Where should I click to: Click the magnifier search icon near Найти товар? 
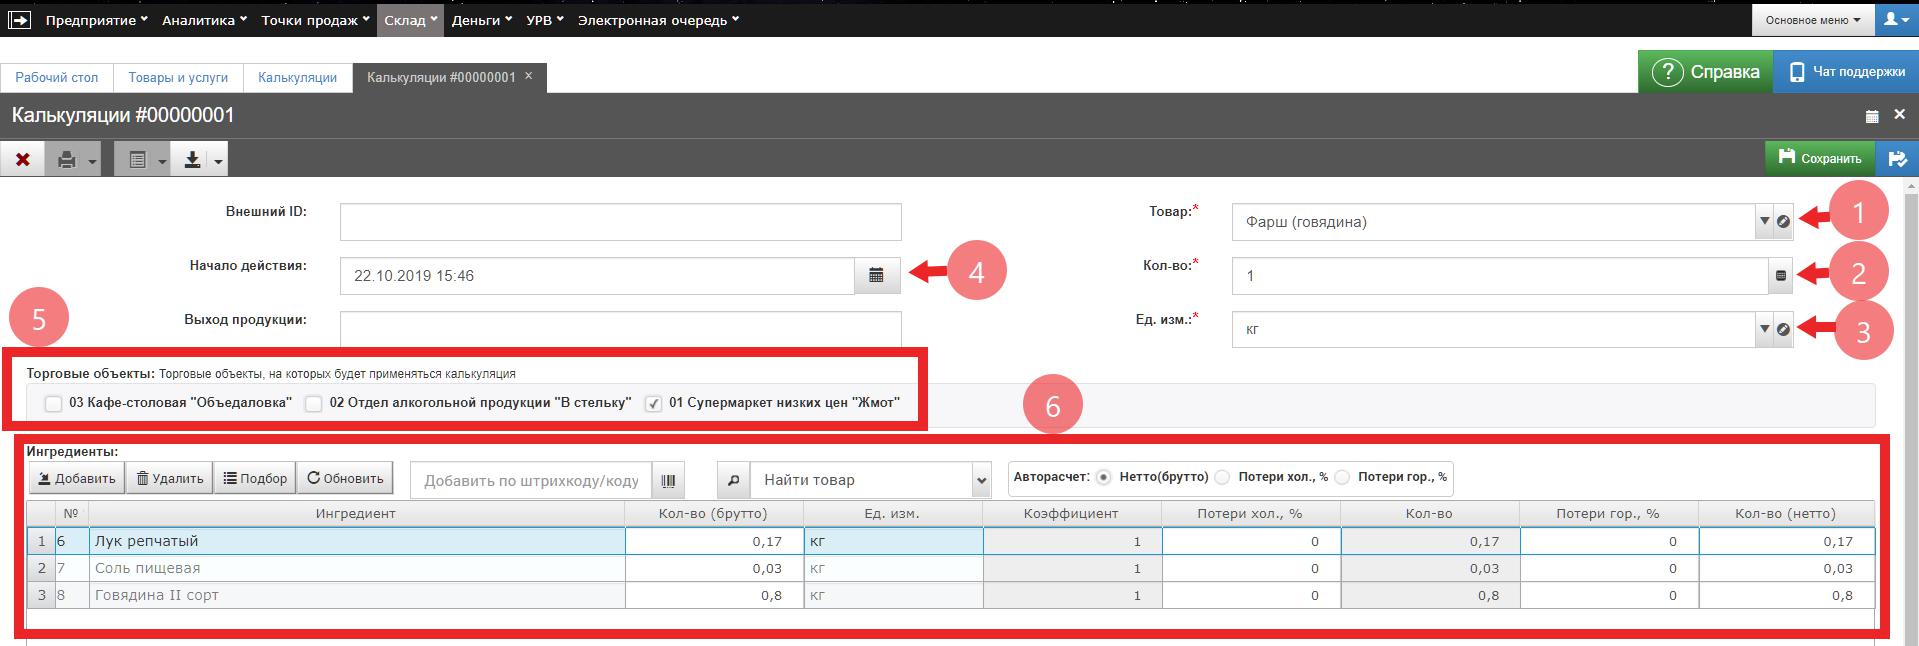point(733,480)
